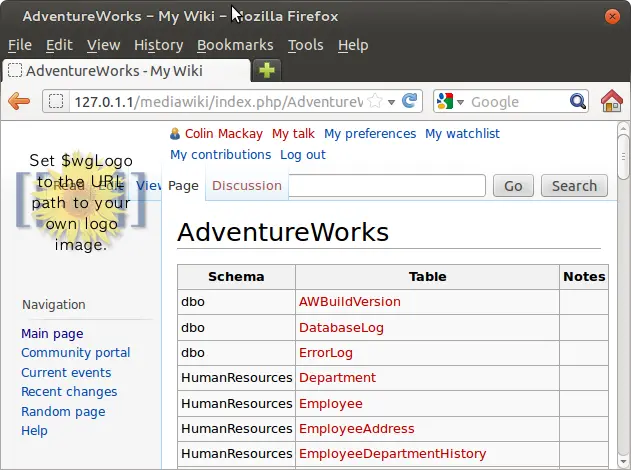Click the vertical scrollbar handle
Viewport: 631px width, 470px height.
click(x=623, y=157)
